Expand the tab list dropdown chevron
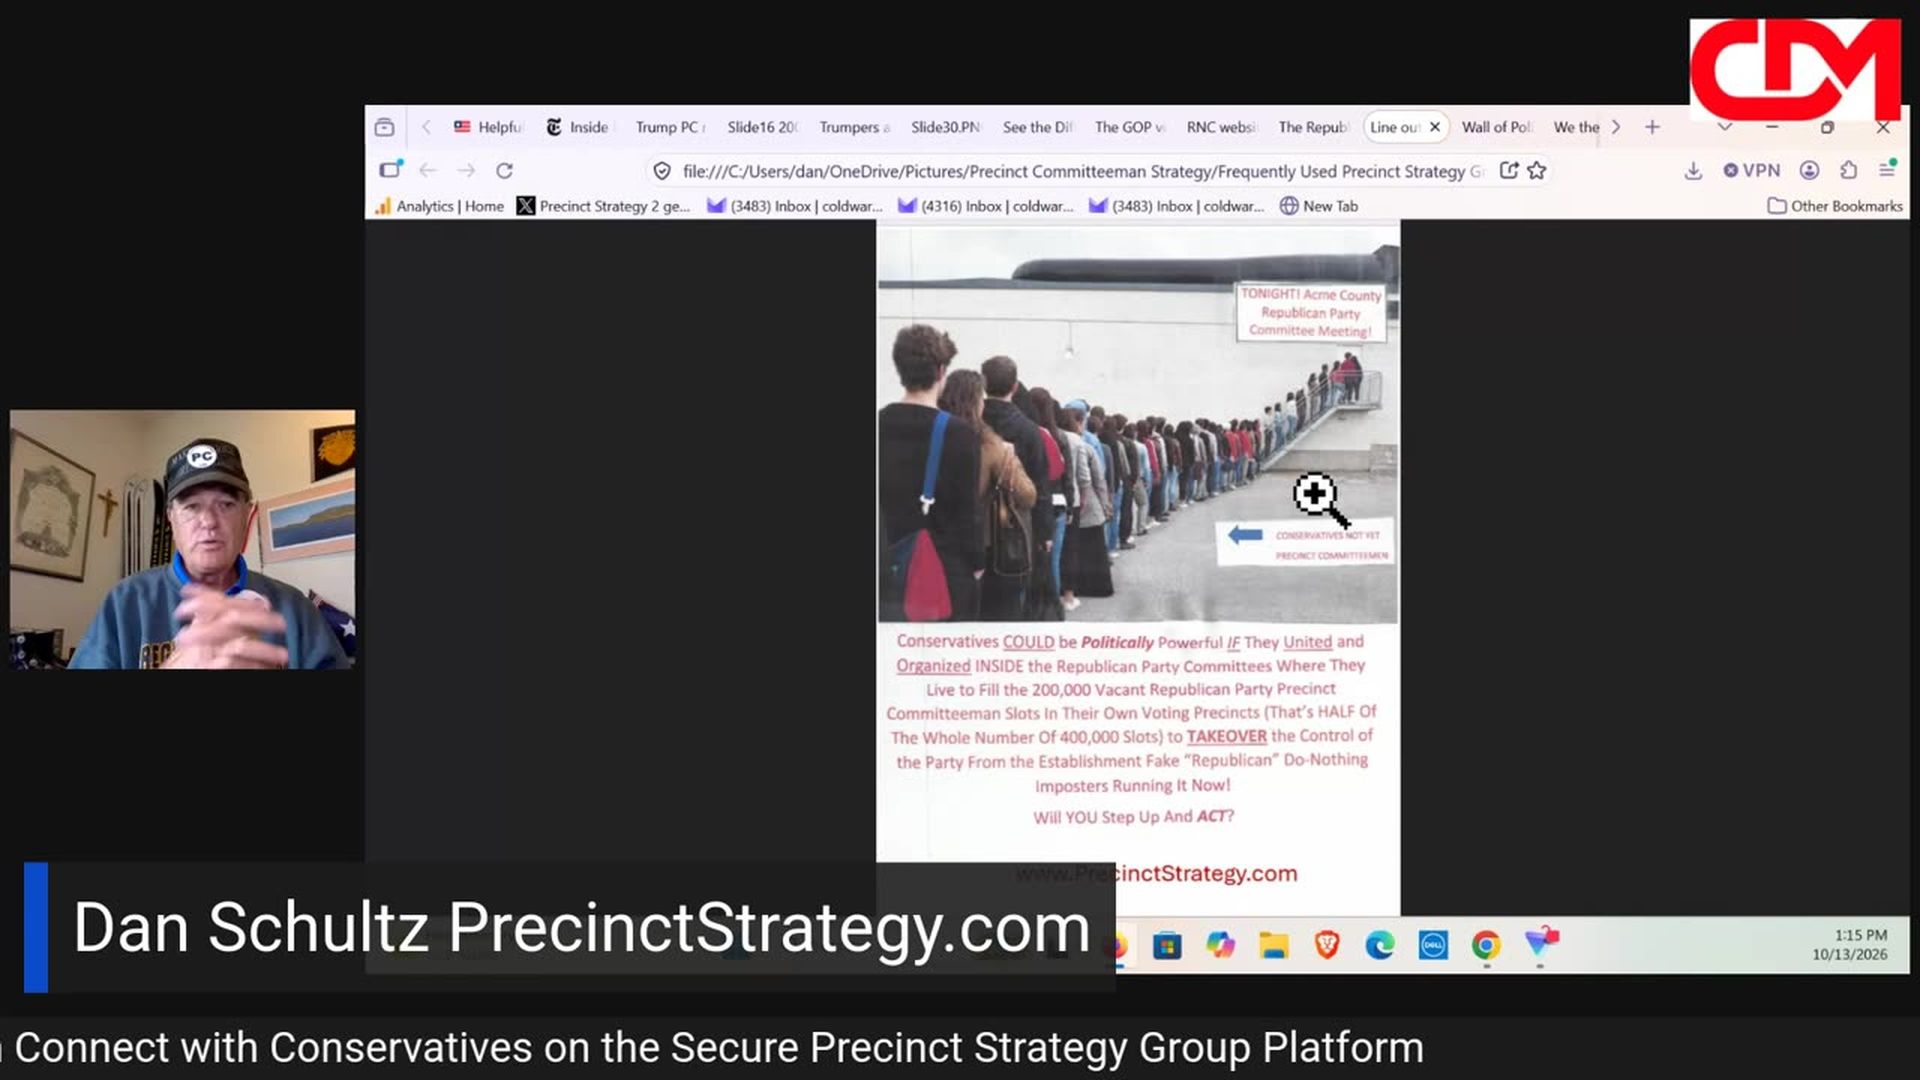Image resolution: width=1920 pixels, height=1080 pixels. (1724, 127)
